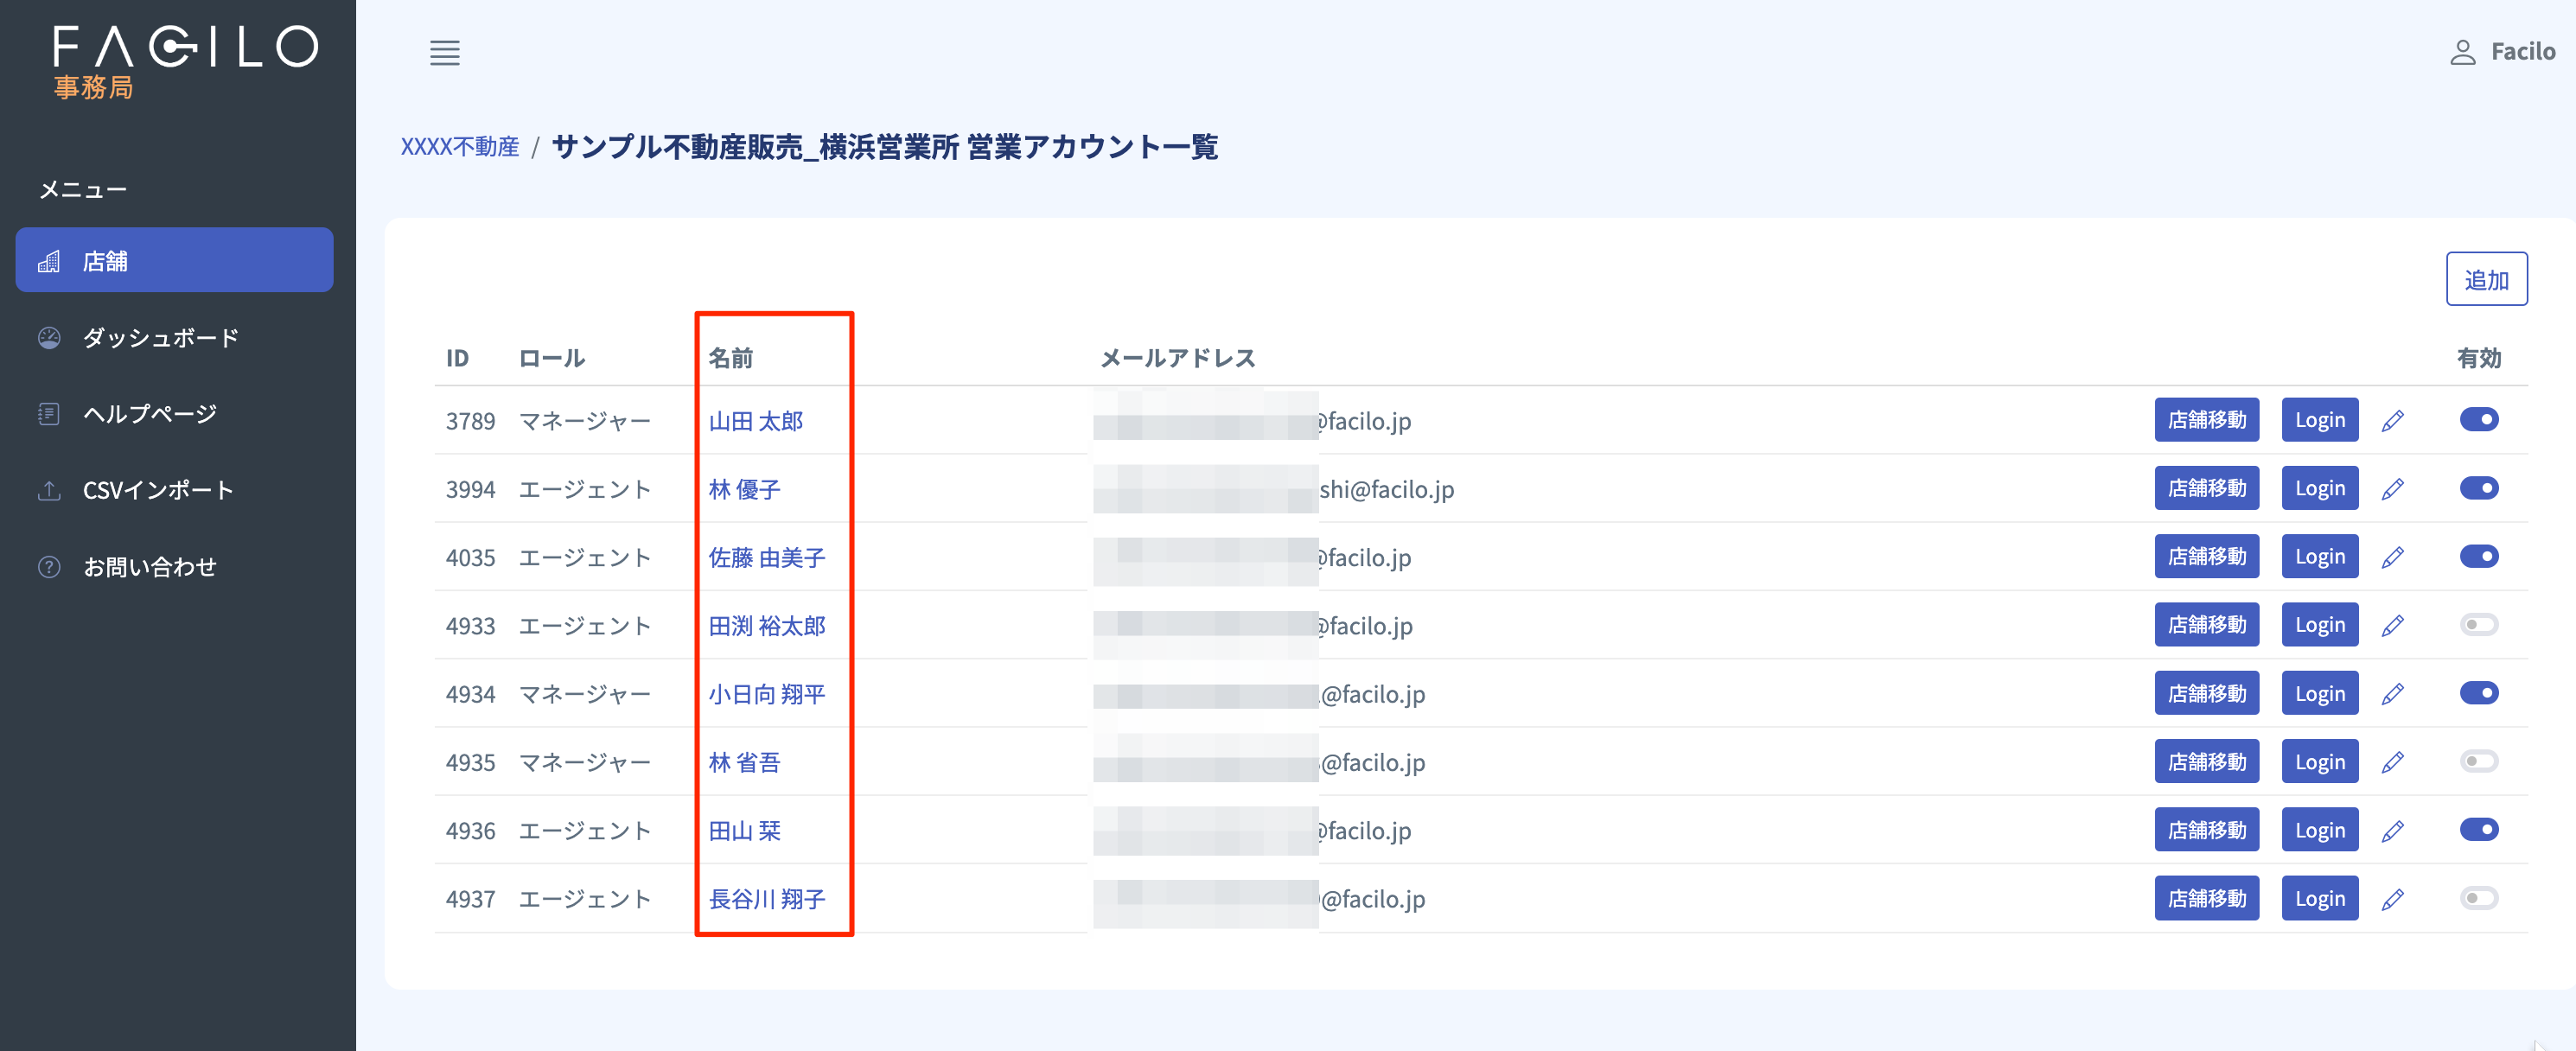Screen dimensions: 2576x1051
Task: Edit 林 優子 with the pencil icon
Action: tap(2393, 489)
